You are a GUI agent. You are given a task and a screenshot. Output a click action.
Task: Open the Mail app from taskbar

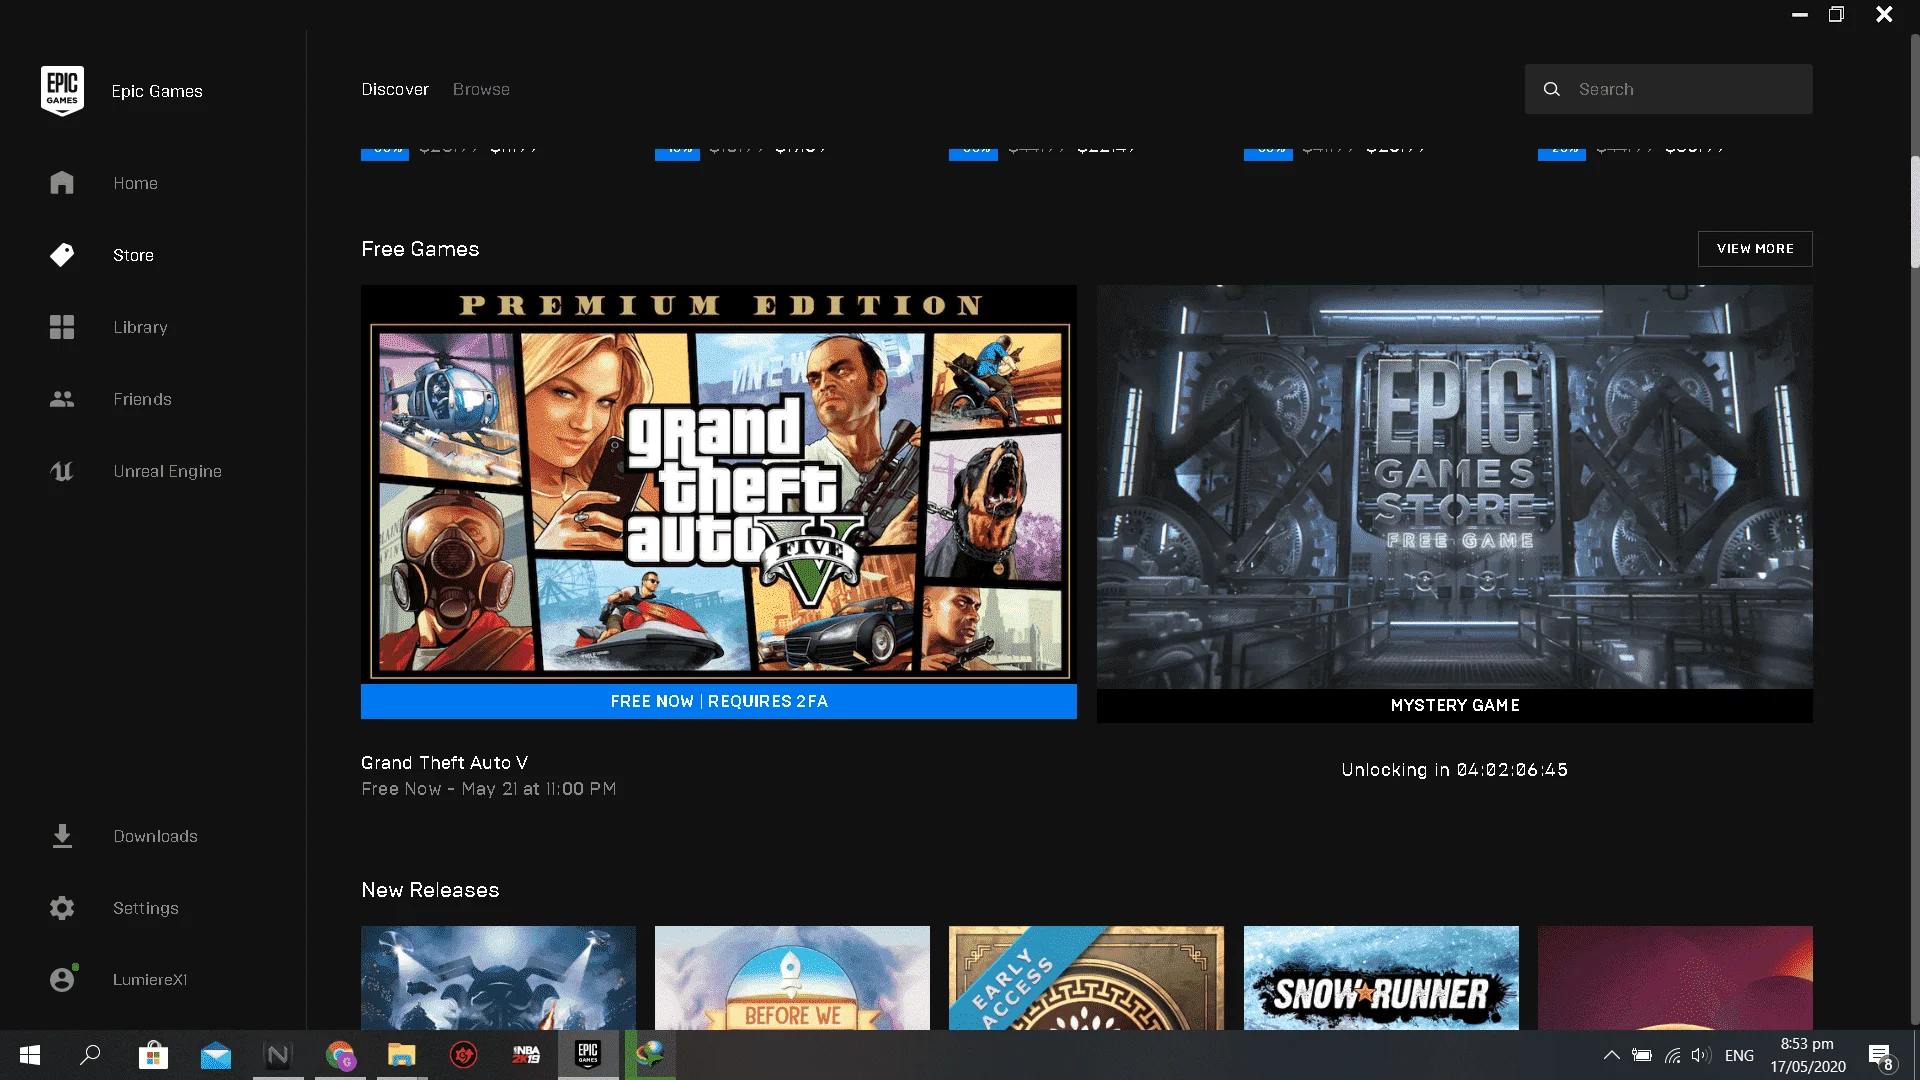215,1055
